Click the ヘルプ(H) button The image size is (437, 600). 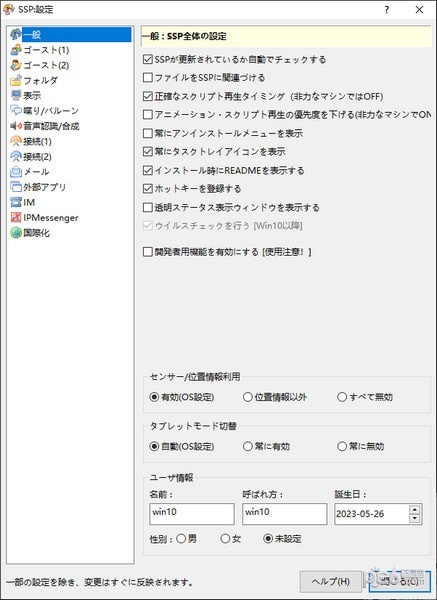click(x=330, y=582)
